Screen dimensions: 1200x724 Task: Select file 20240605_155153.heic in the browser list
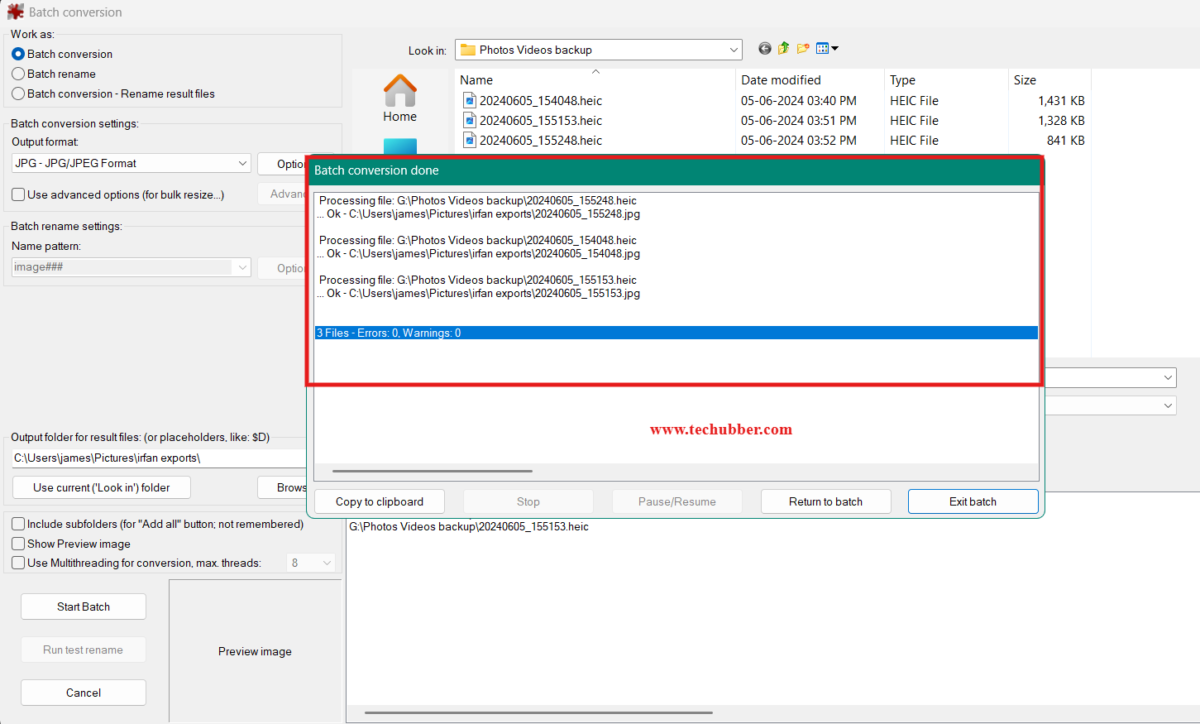click(x=541, y=120)
